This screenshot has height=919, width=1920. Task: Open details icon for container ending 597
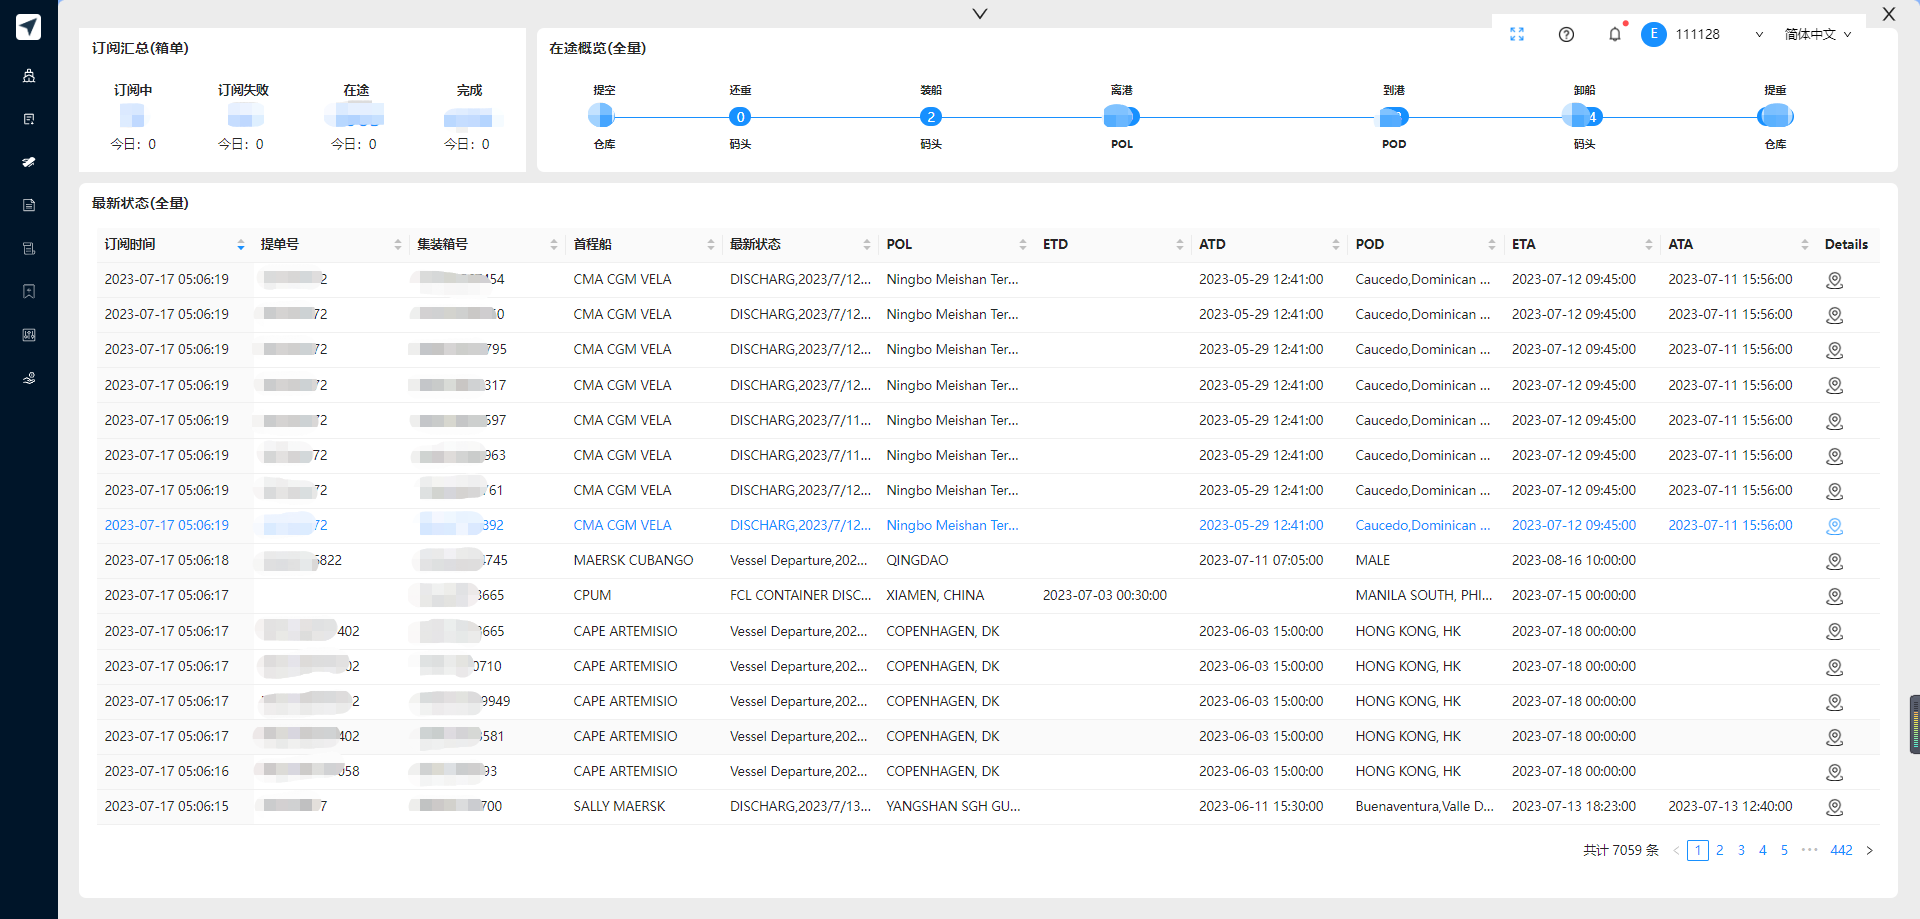click(1834, 421)
